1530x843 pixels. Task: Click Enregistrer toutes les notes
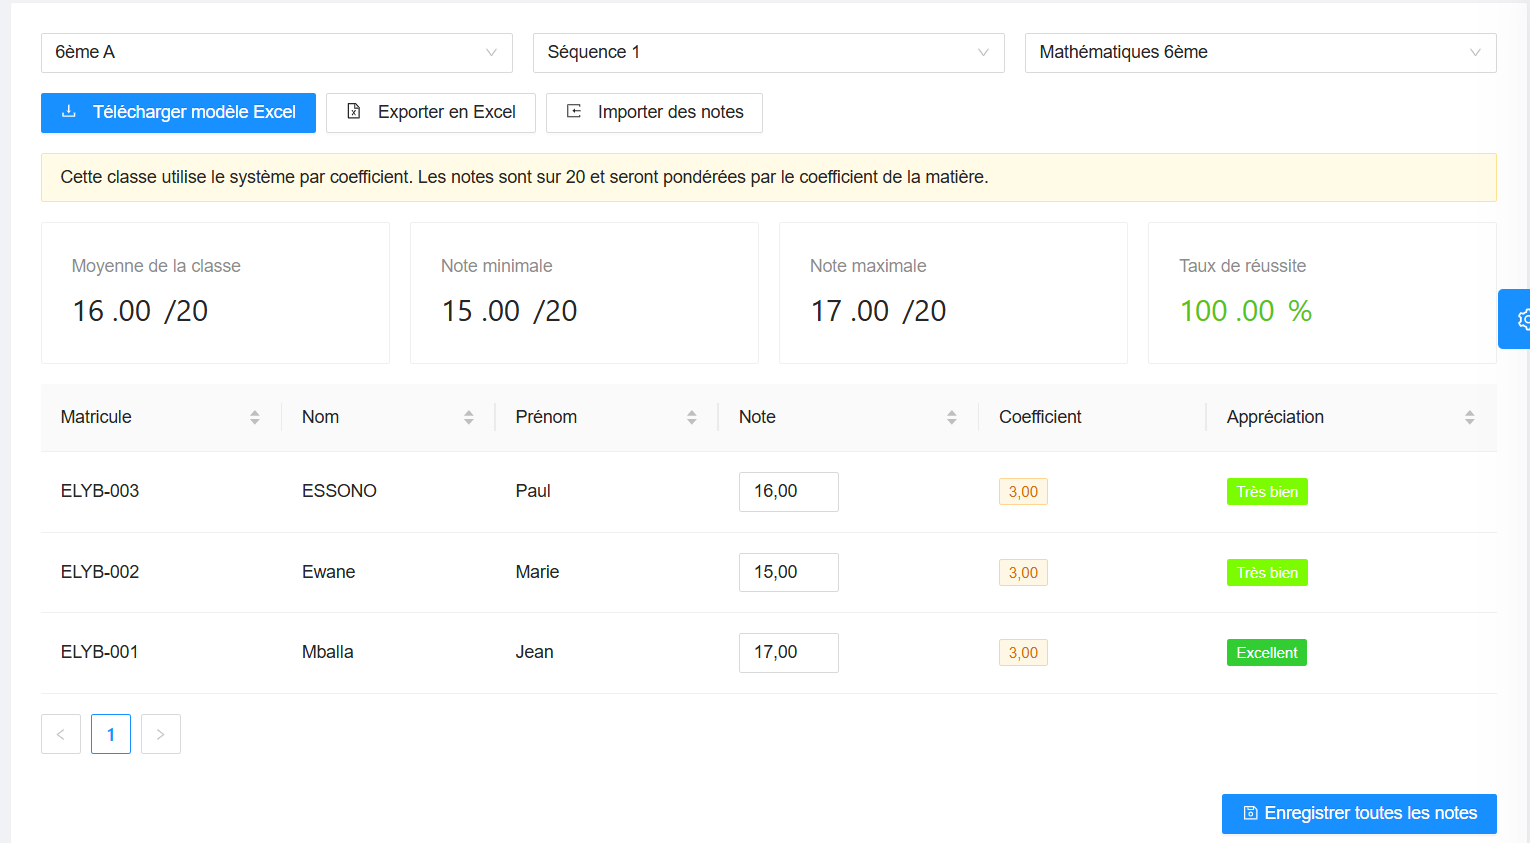[x=1358, y=813]
